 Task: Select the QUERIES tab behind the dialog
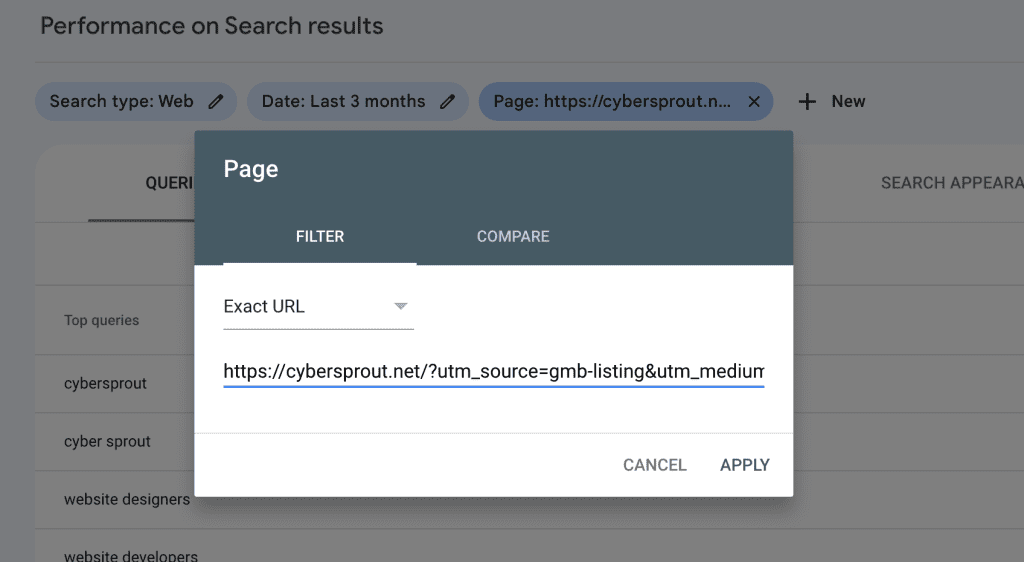(169, 183)
